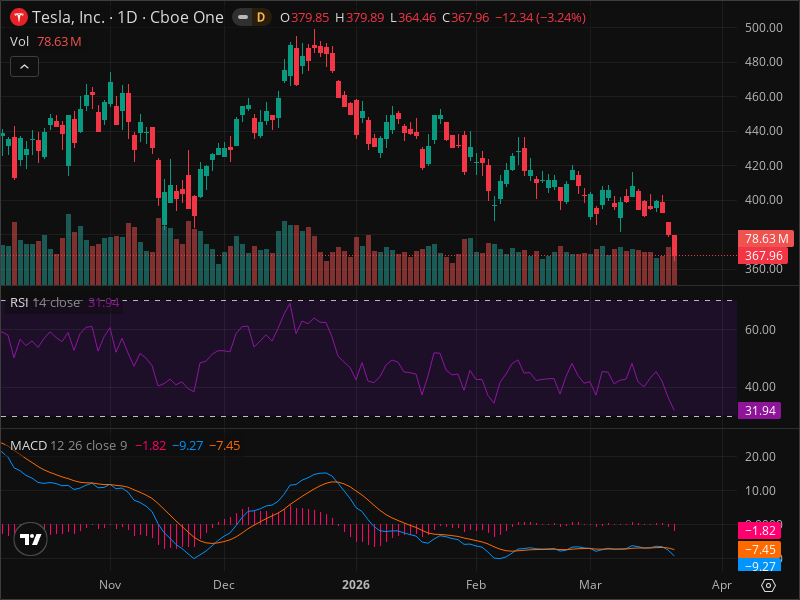
Task: Open the TradingView logo in chart corner
Action: pos(31,539)
